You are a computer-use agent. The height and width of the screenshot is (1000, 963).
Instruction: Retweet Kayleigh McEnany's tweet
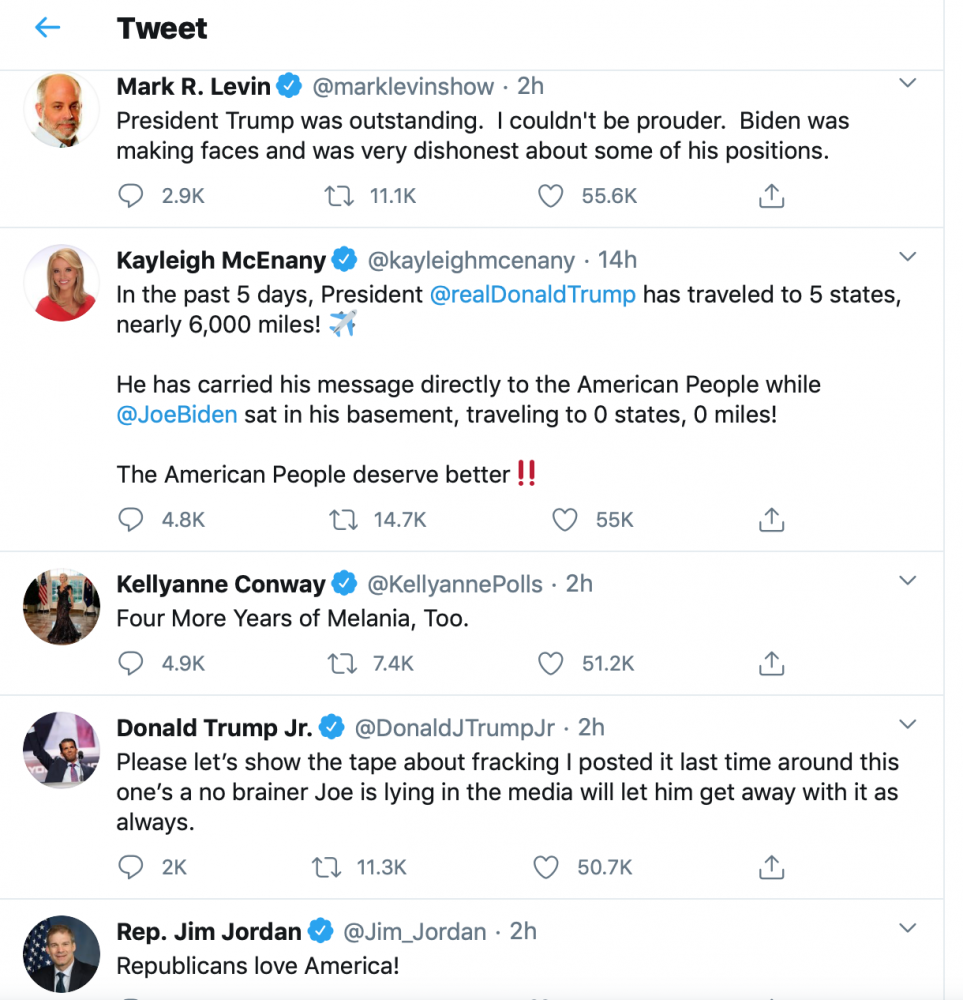[x=341, y=520]
